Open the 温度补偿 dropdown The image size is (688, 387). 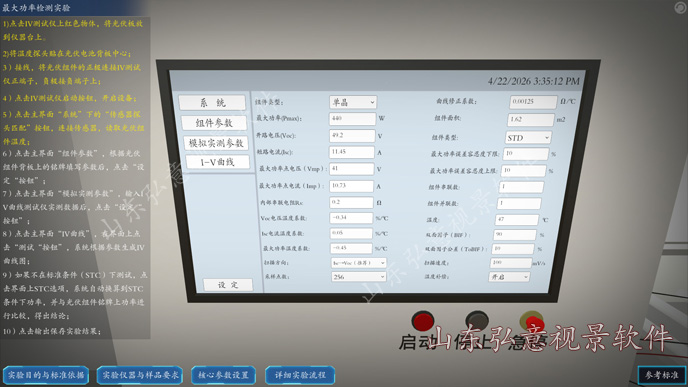509,277
